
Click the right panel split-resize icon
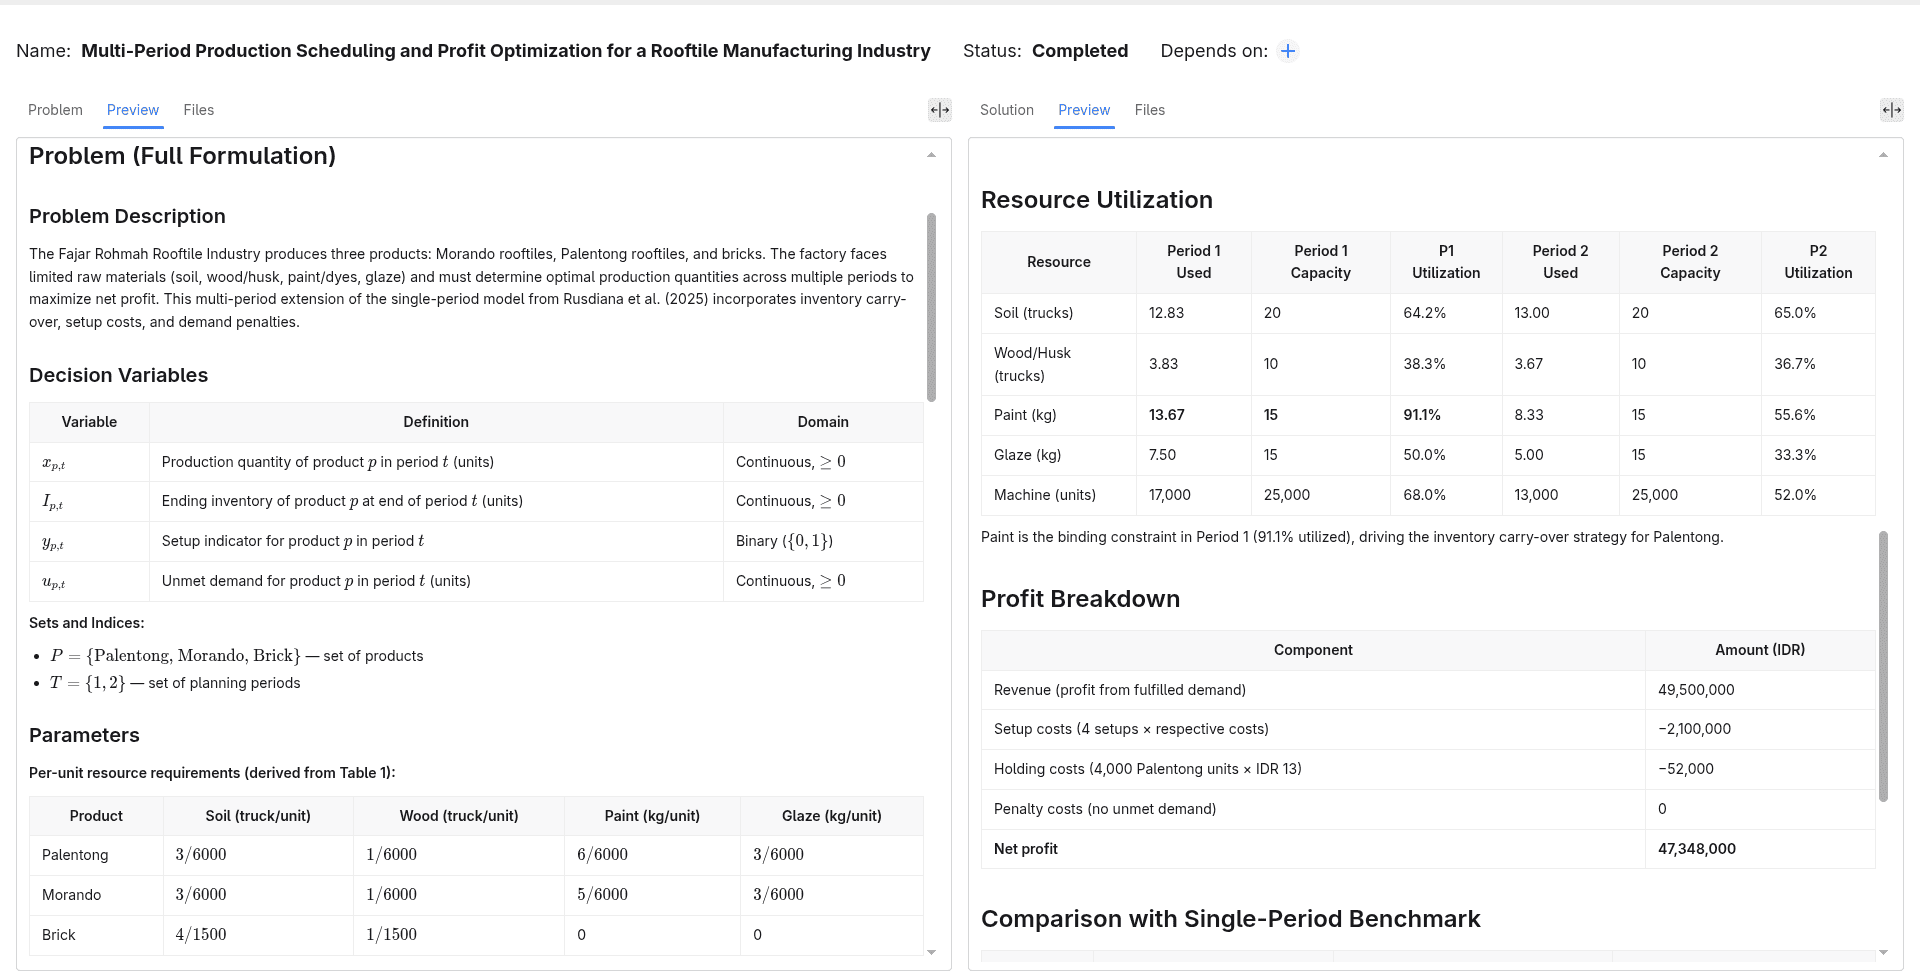pyautogui.click(x=1891, y=110)
